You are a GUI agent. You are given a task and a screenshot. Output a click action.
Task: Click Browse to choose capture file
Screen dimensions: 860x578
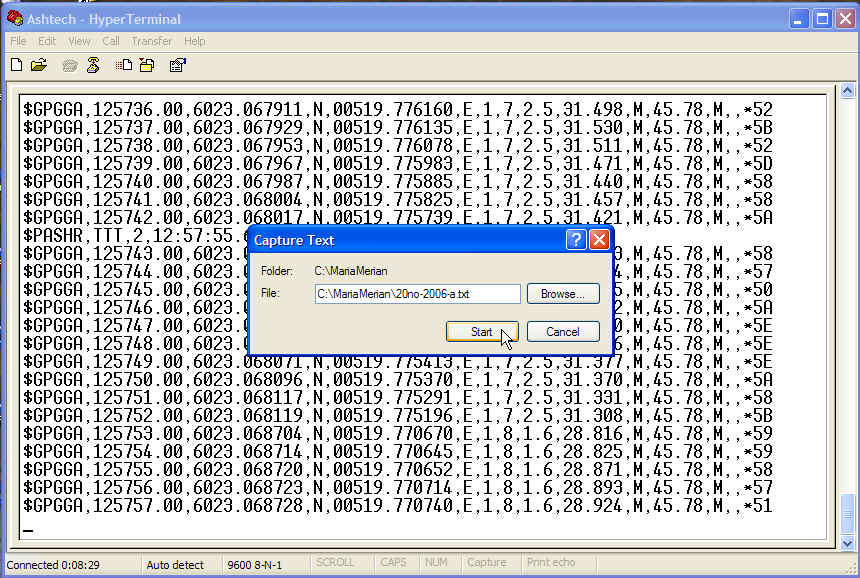(563, 294)
